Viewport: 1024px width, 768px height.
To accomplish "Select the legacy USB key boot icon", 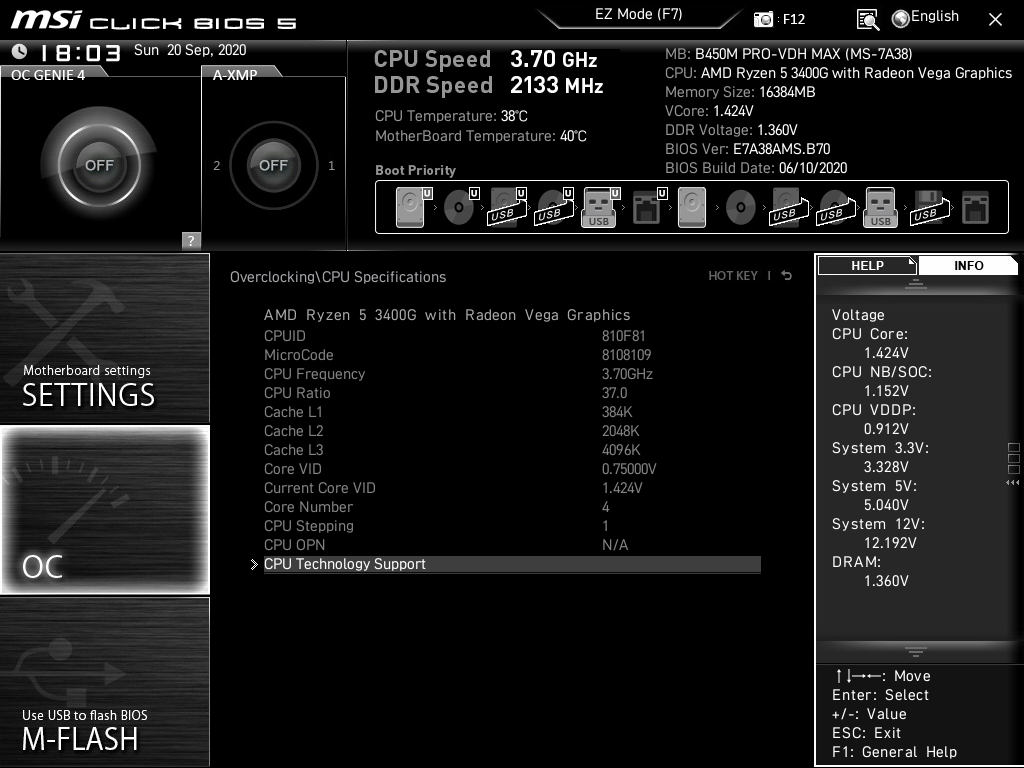I will pyautogui.click(x=881, y=207).
